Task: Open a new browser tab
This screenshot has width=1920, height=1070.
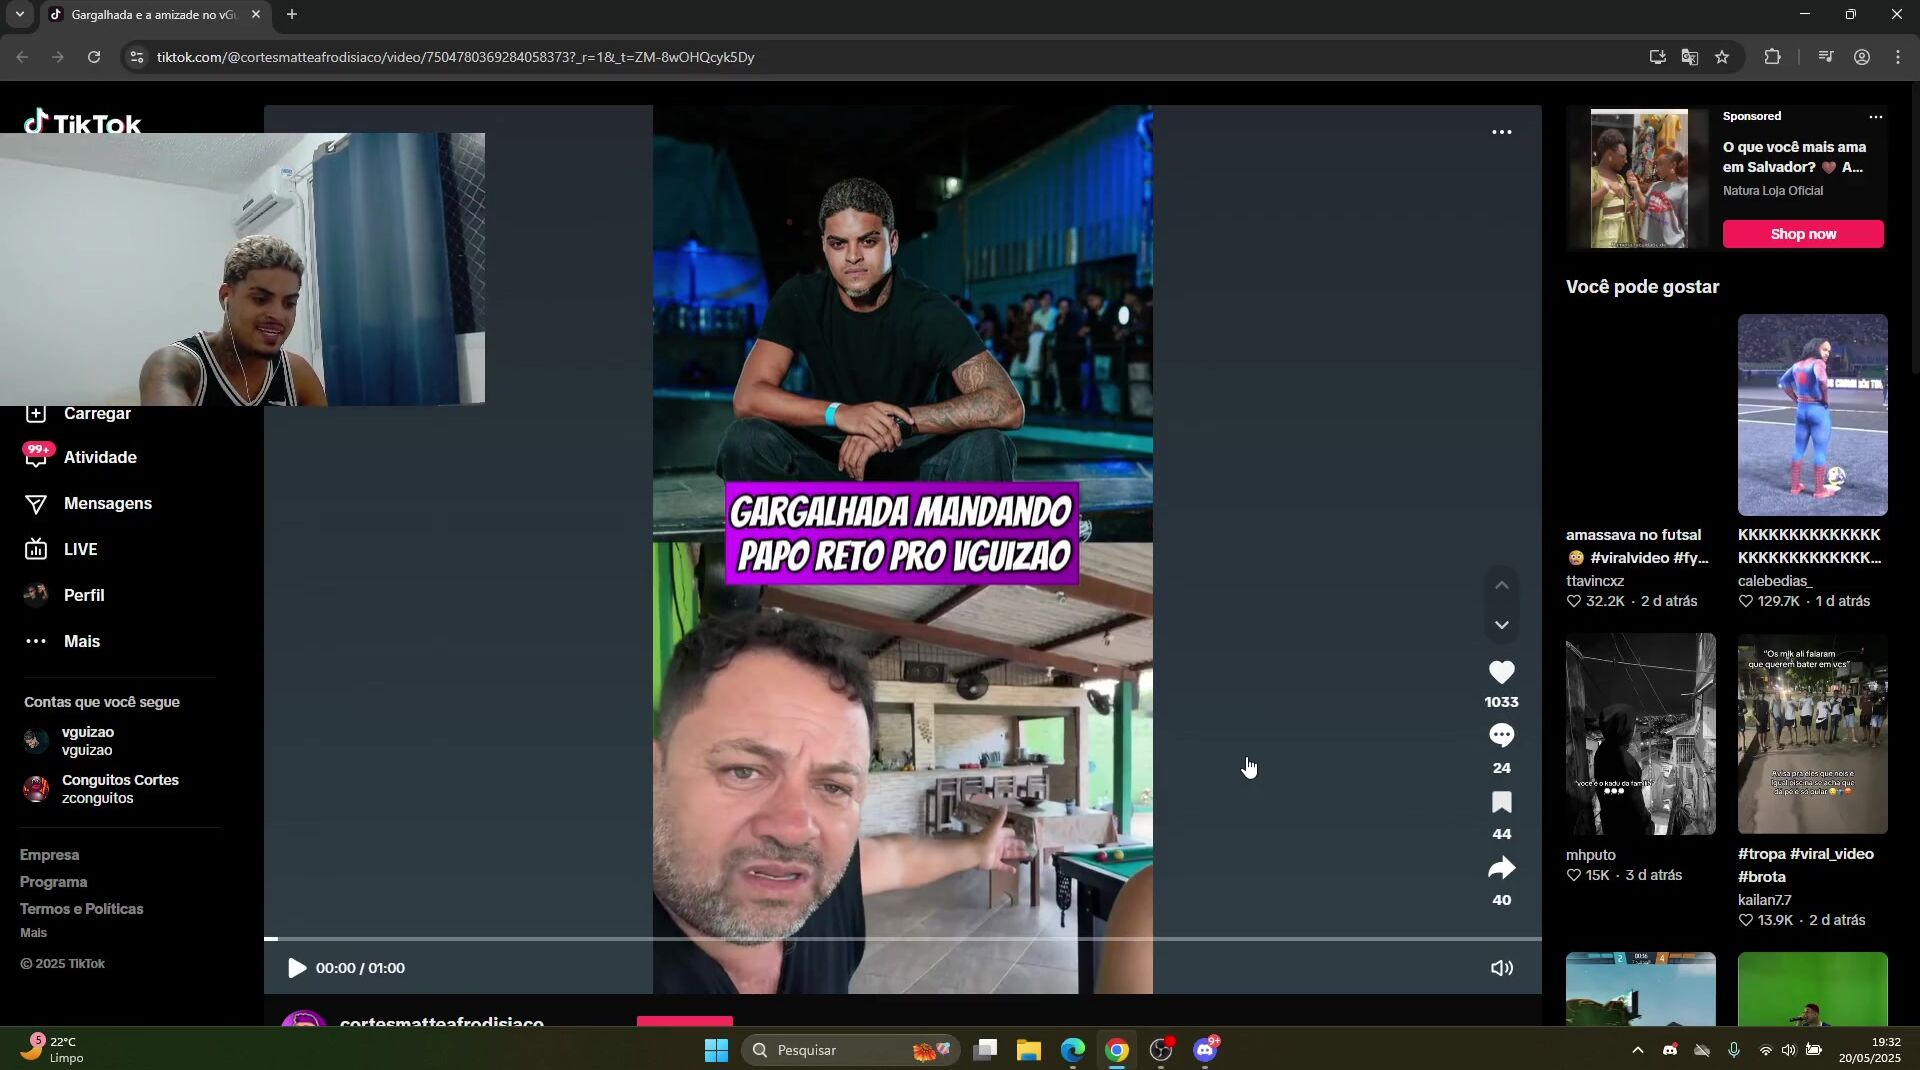Action: [291, 14]
